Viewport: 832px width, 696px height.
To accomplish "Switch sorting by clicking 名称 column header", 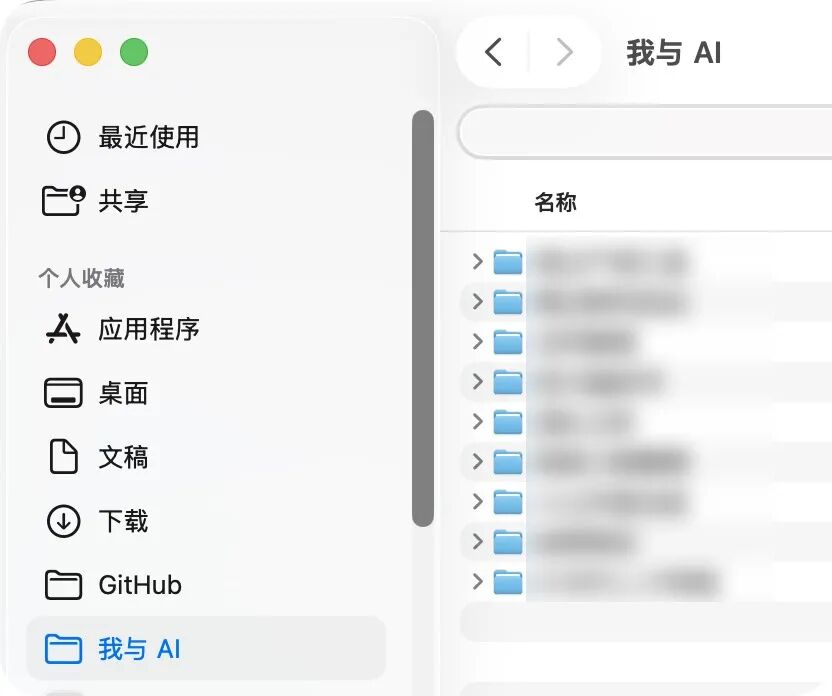I will tap(556, 201).
